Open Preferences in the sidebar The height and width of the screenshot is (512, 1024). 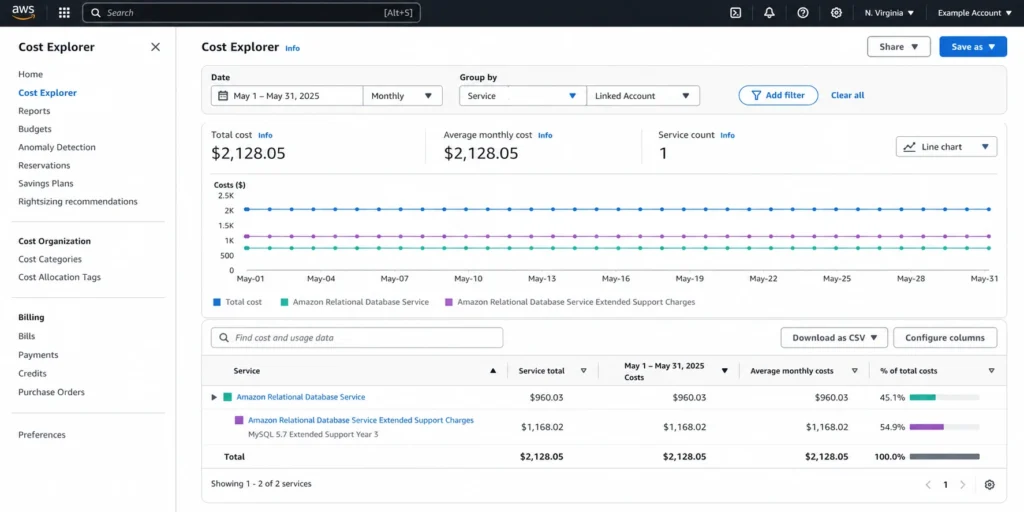pos(42,435)
